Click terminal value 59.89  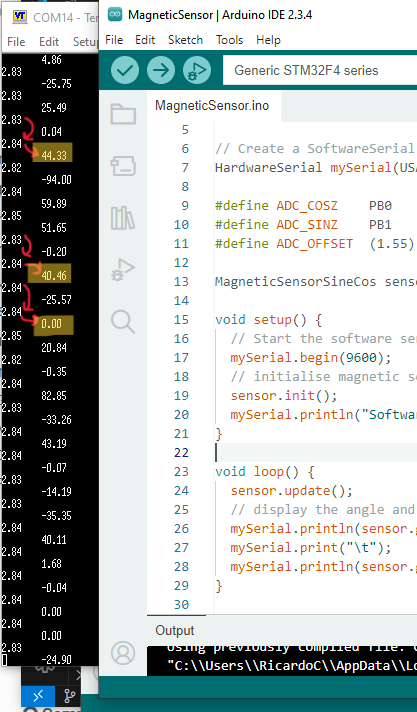[x=54, y=204]
